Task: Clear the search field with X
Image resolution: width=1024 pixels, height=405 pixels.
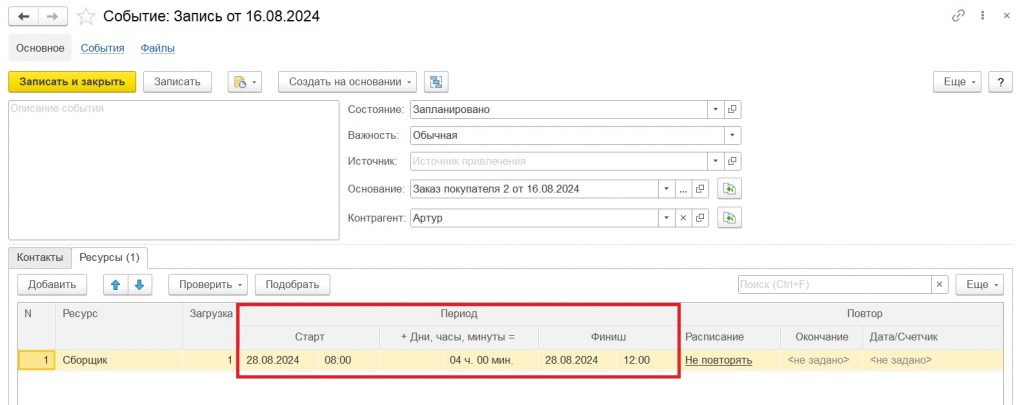Action: click(x=940, y=285)
